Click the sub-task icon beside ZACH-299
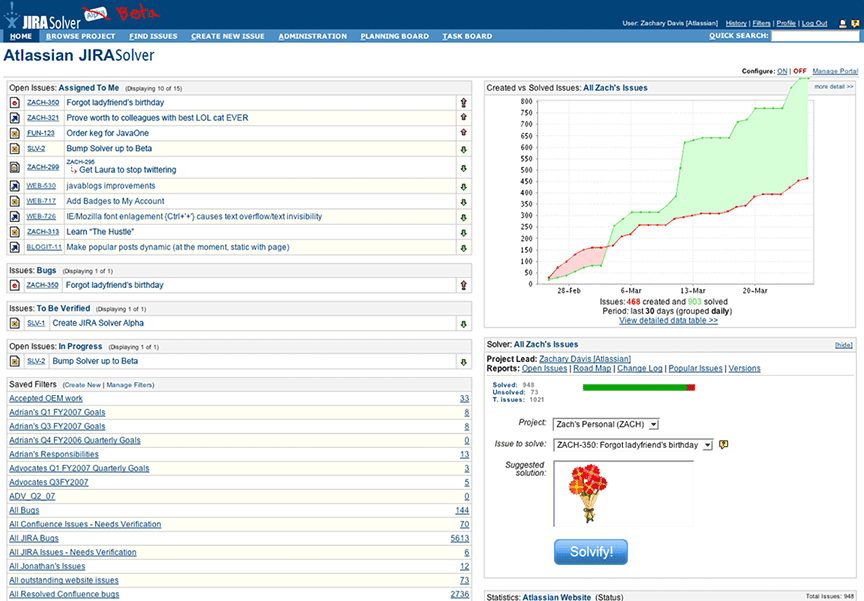This screenshot has width=864, height=601. click(15, 166)
